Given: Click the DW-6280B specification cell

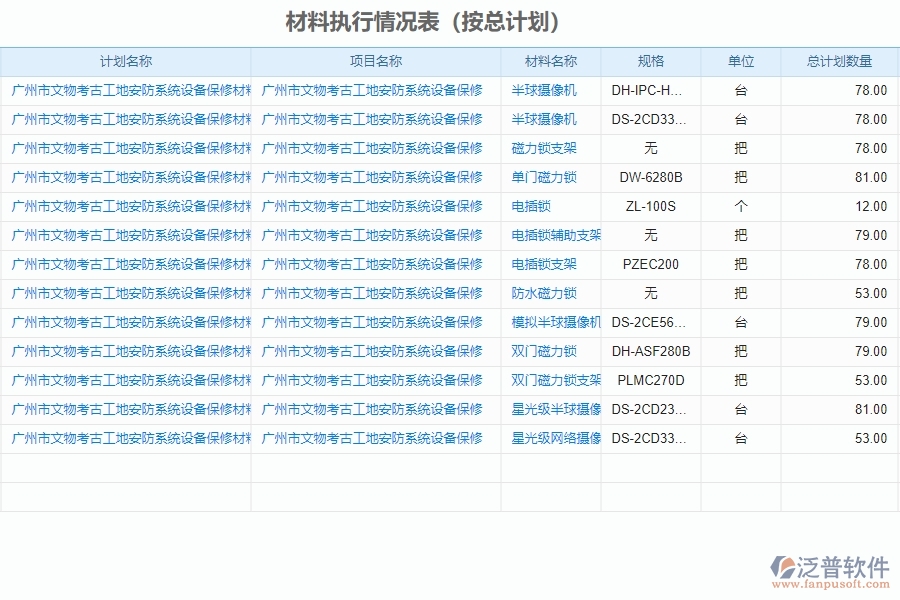Looking at the screenshot, I should point(649,177).
